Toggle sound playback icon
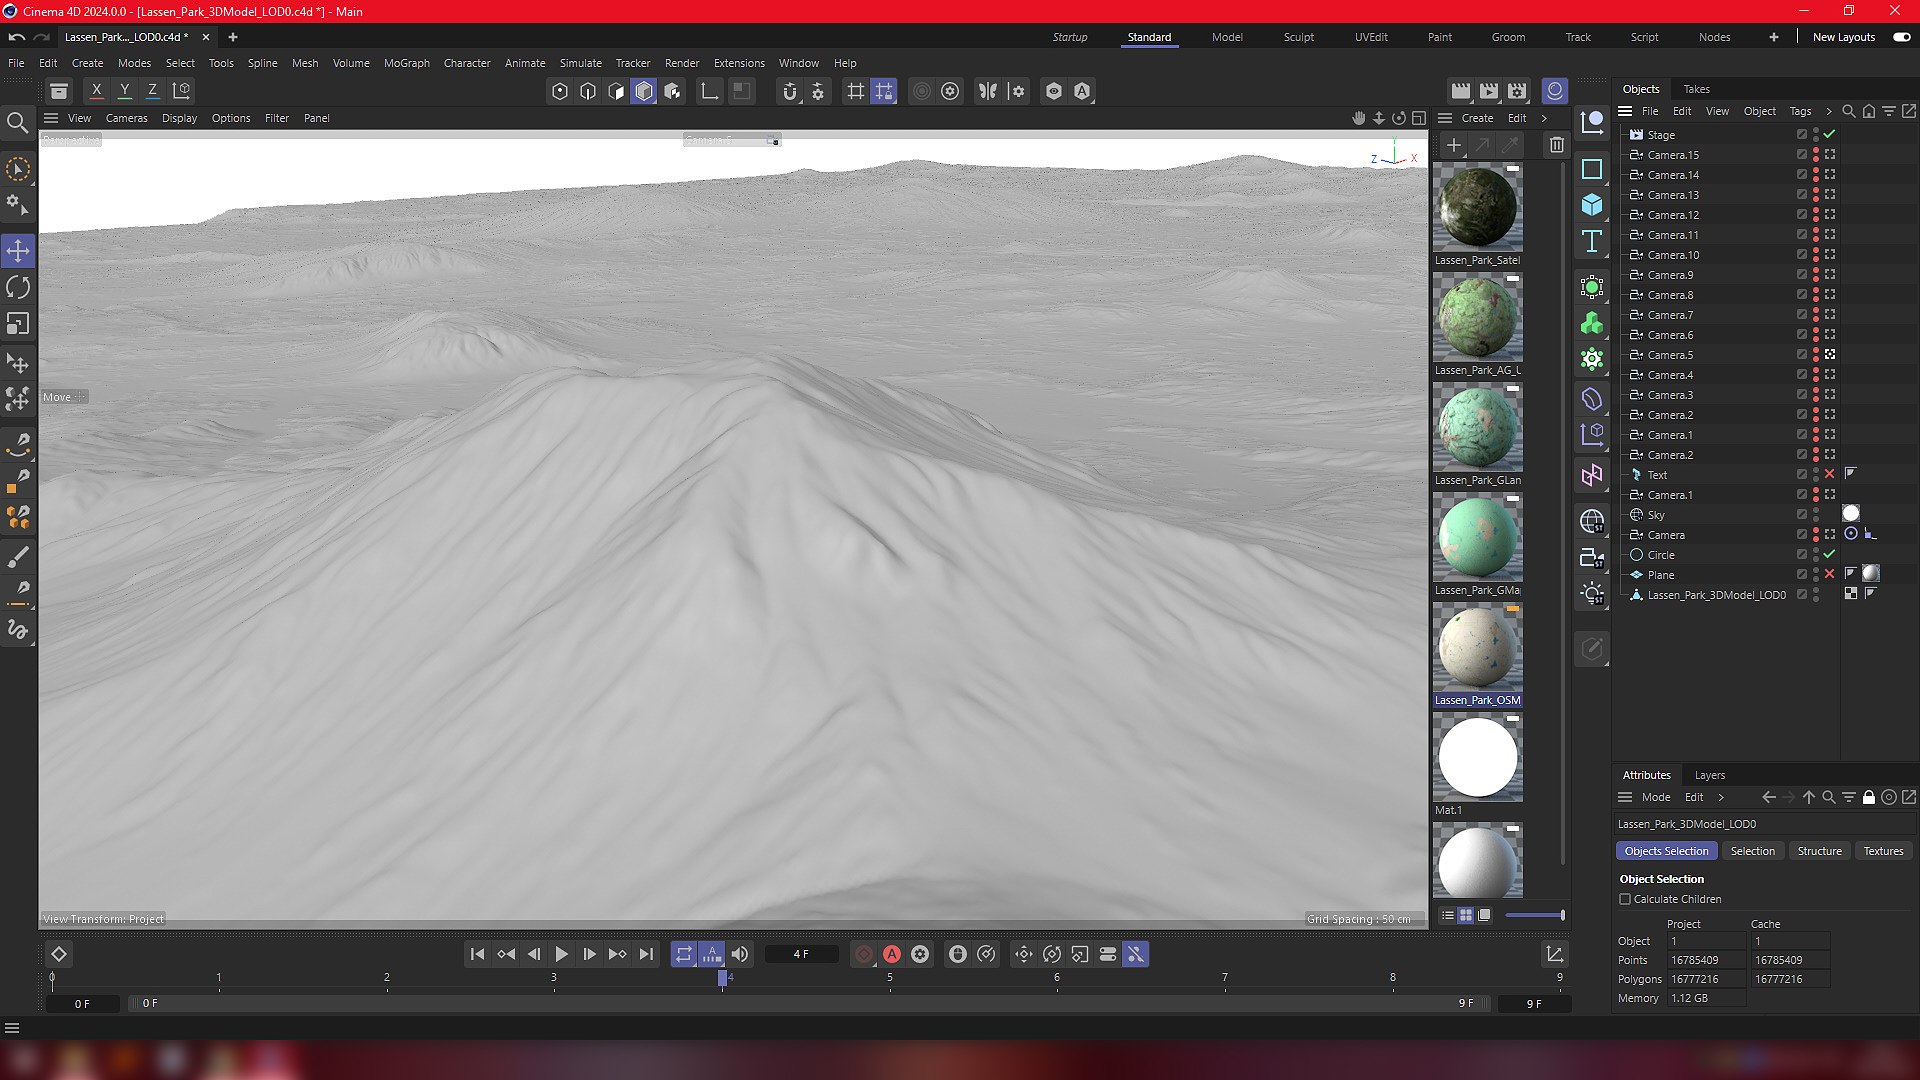This screenshot has height=1080, width=1920. point(740,955)
